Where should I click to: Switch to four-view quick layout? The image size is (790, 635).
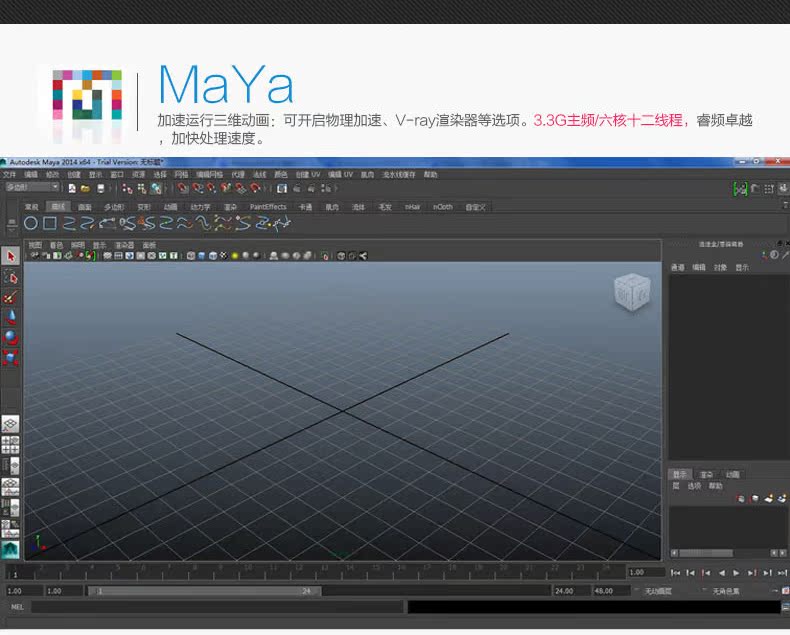point(11,445)
